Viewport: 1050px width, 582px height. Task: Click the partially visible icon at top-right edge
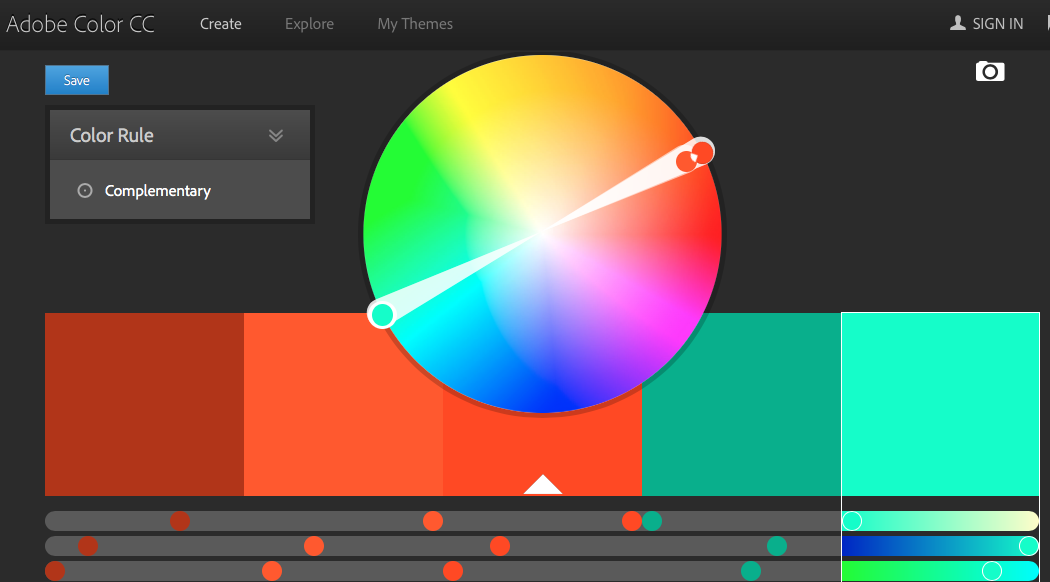[x=1045, y=23]
